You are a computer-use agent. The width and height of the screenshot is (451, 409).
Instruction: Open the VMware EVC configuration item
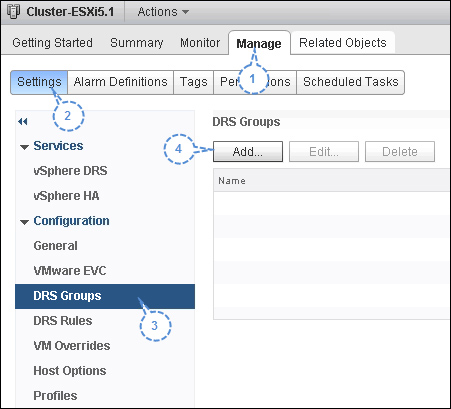70,271
